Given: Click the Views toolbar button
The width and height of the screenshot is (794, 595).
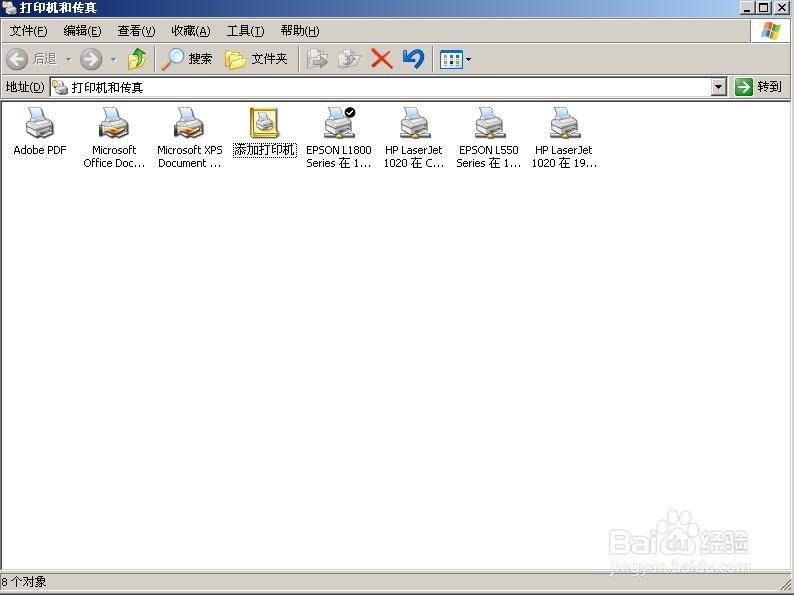Looking at the screenshot, I should (x=451, y=59).
